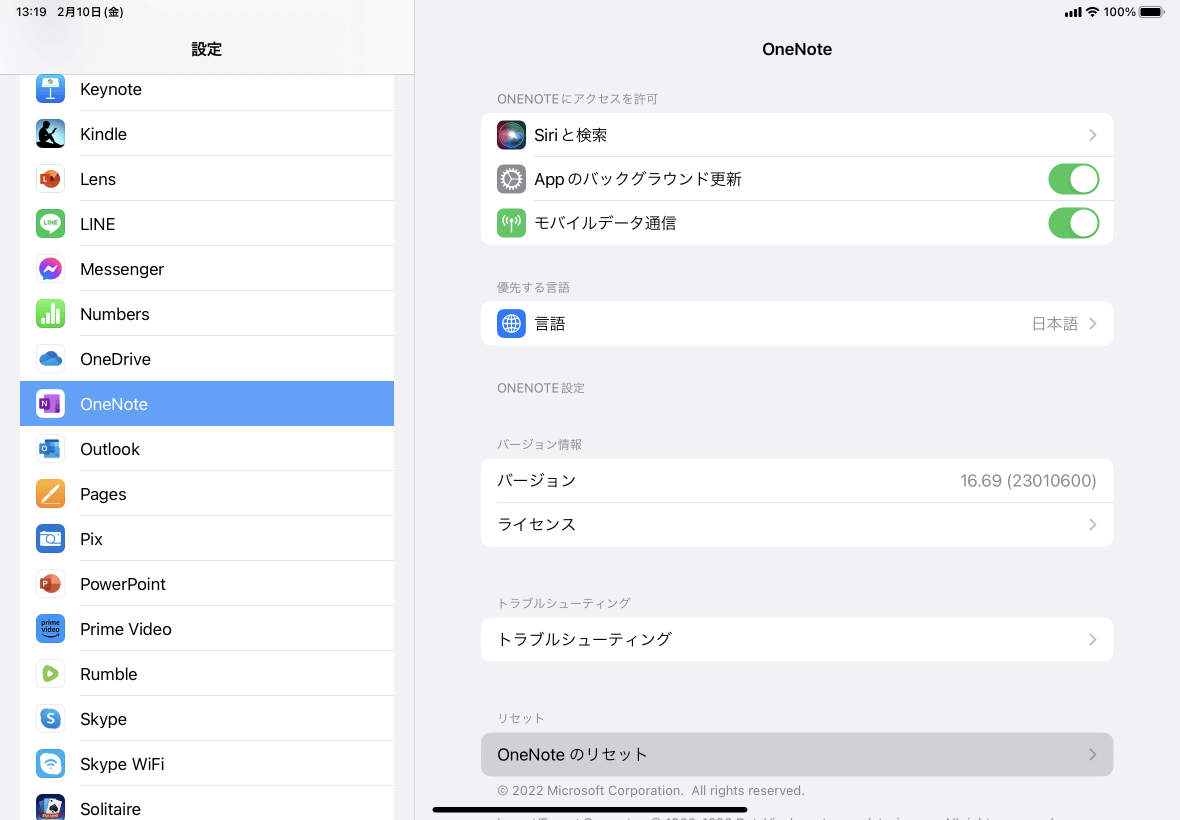Image resolution: width=1180 pixels, height=820 pixels.
Task: Tap the 日本語 language value
Action: (1054, 323)
